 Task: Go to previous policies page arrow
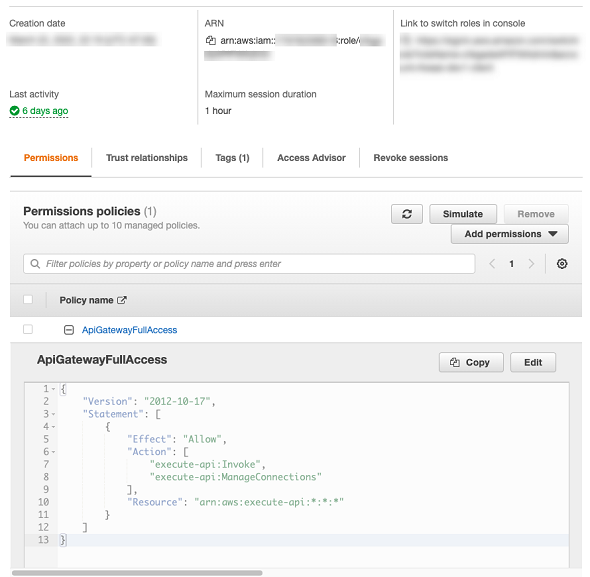coord(492,264)
